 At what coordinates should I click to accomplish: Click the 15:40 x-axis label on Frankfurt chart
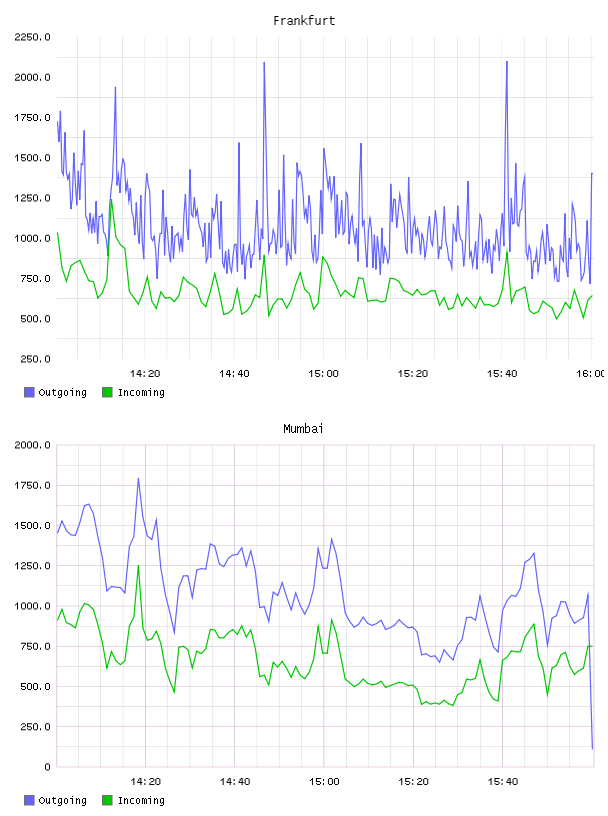click(502, 374)
